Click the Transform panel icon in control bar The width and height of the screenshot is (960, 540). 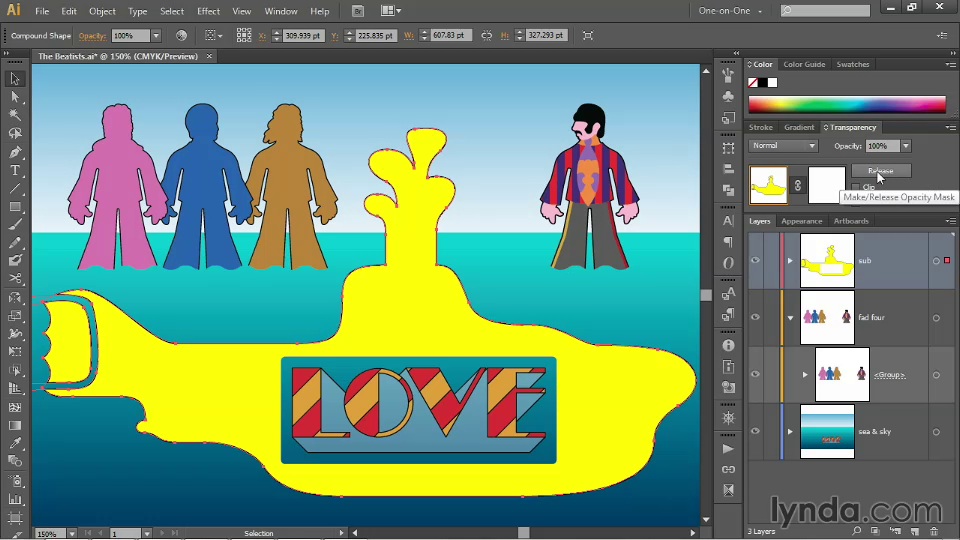tap(588, 36)
